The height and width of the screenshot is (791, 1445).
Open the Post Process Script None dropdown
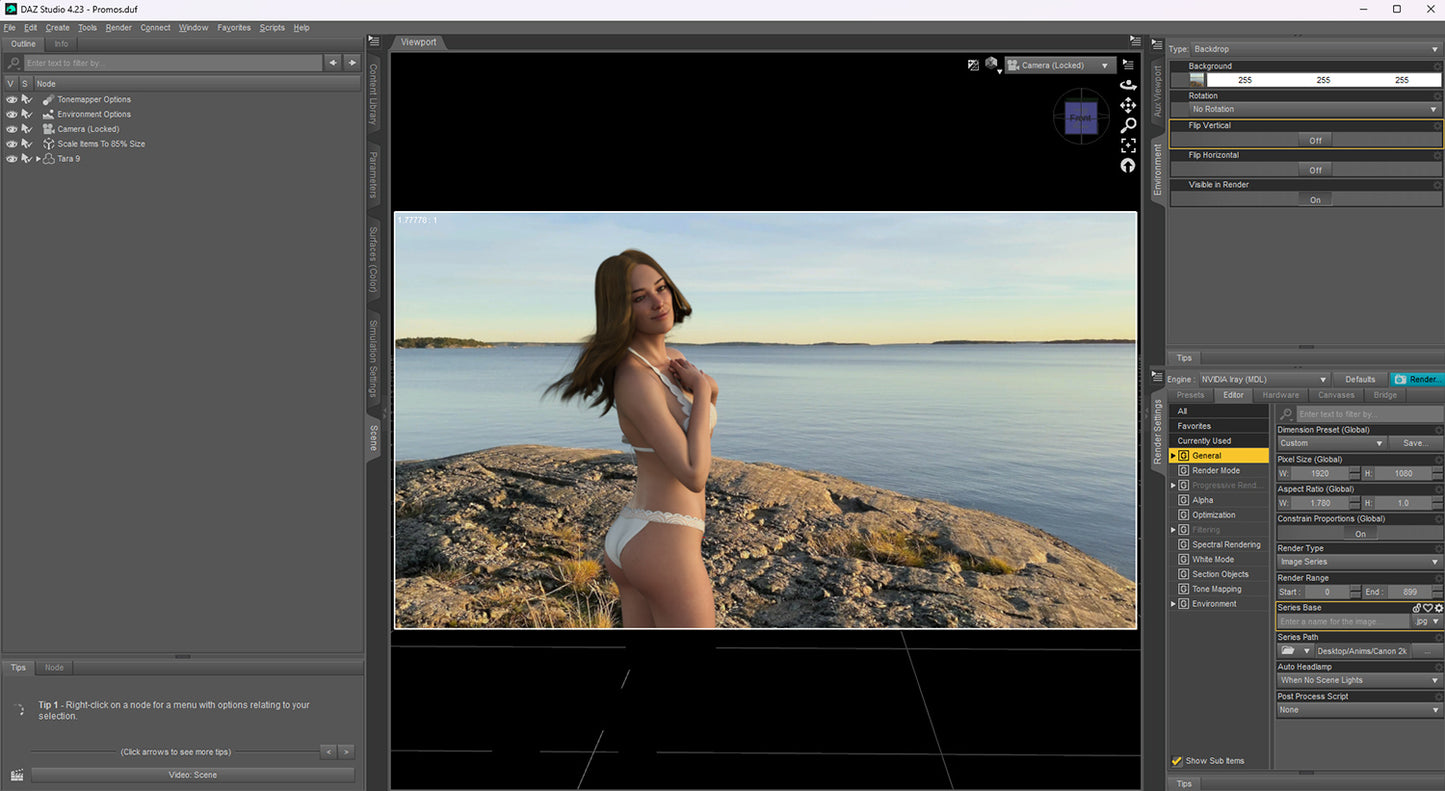[x=1360, y=710]
